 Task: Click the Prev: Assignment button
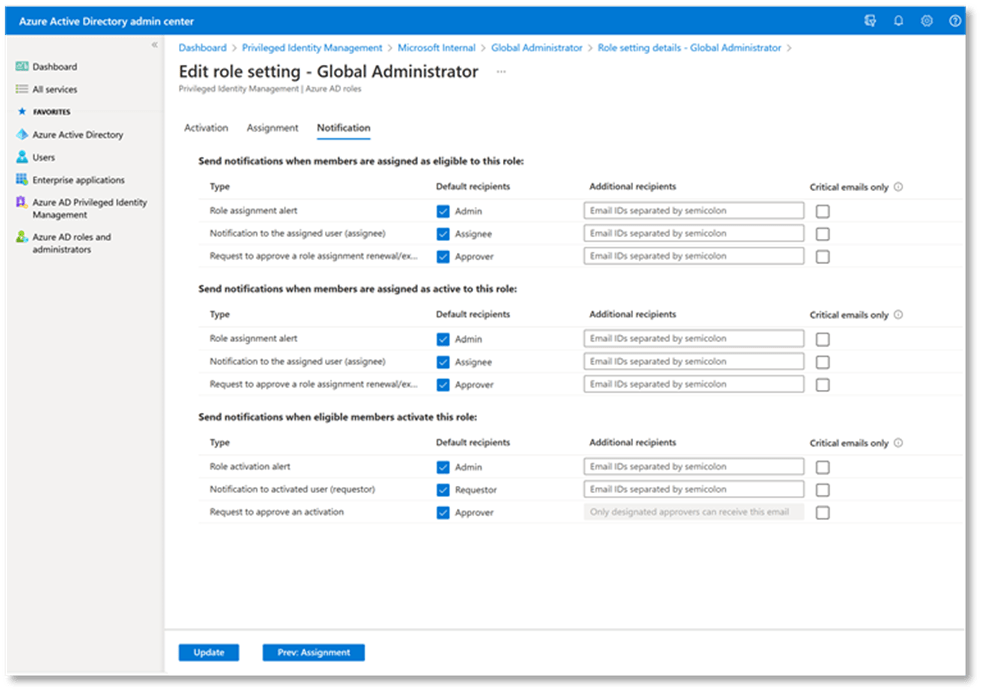pos(313,653)
